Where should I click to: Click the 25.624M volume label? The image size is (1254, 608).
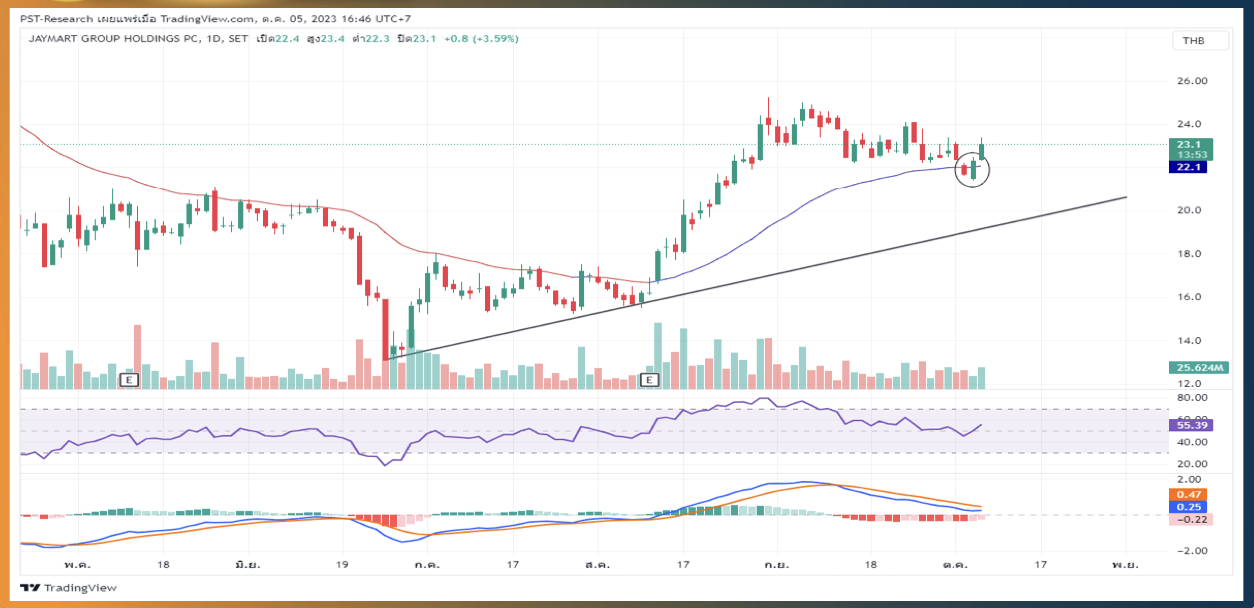click(1200, 367)
